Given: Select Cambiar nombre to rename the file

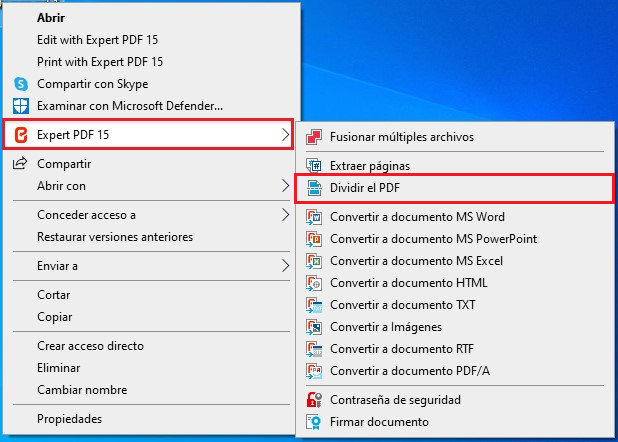Looking at the screenshot, I should coord(84,390).
